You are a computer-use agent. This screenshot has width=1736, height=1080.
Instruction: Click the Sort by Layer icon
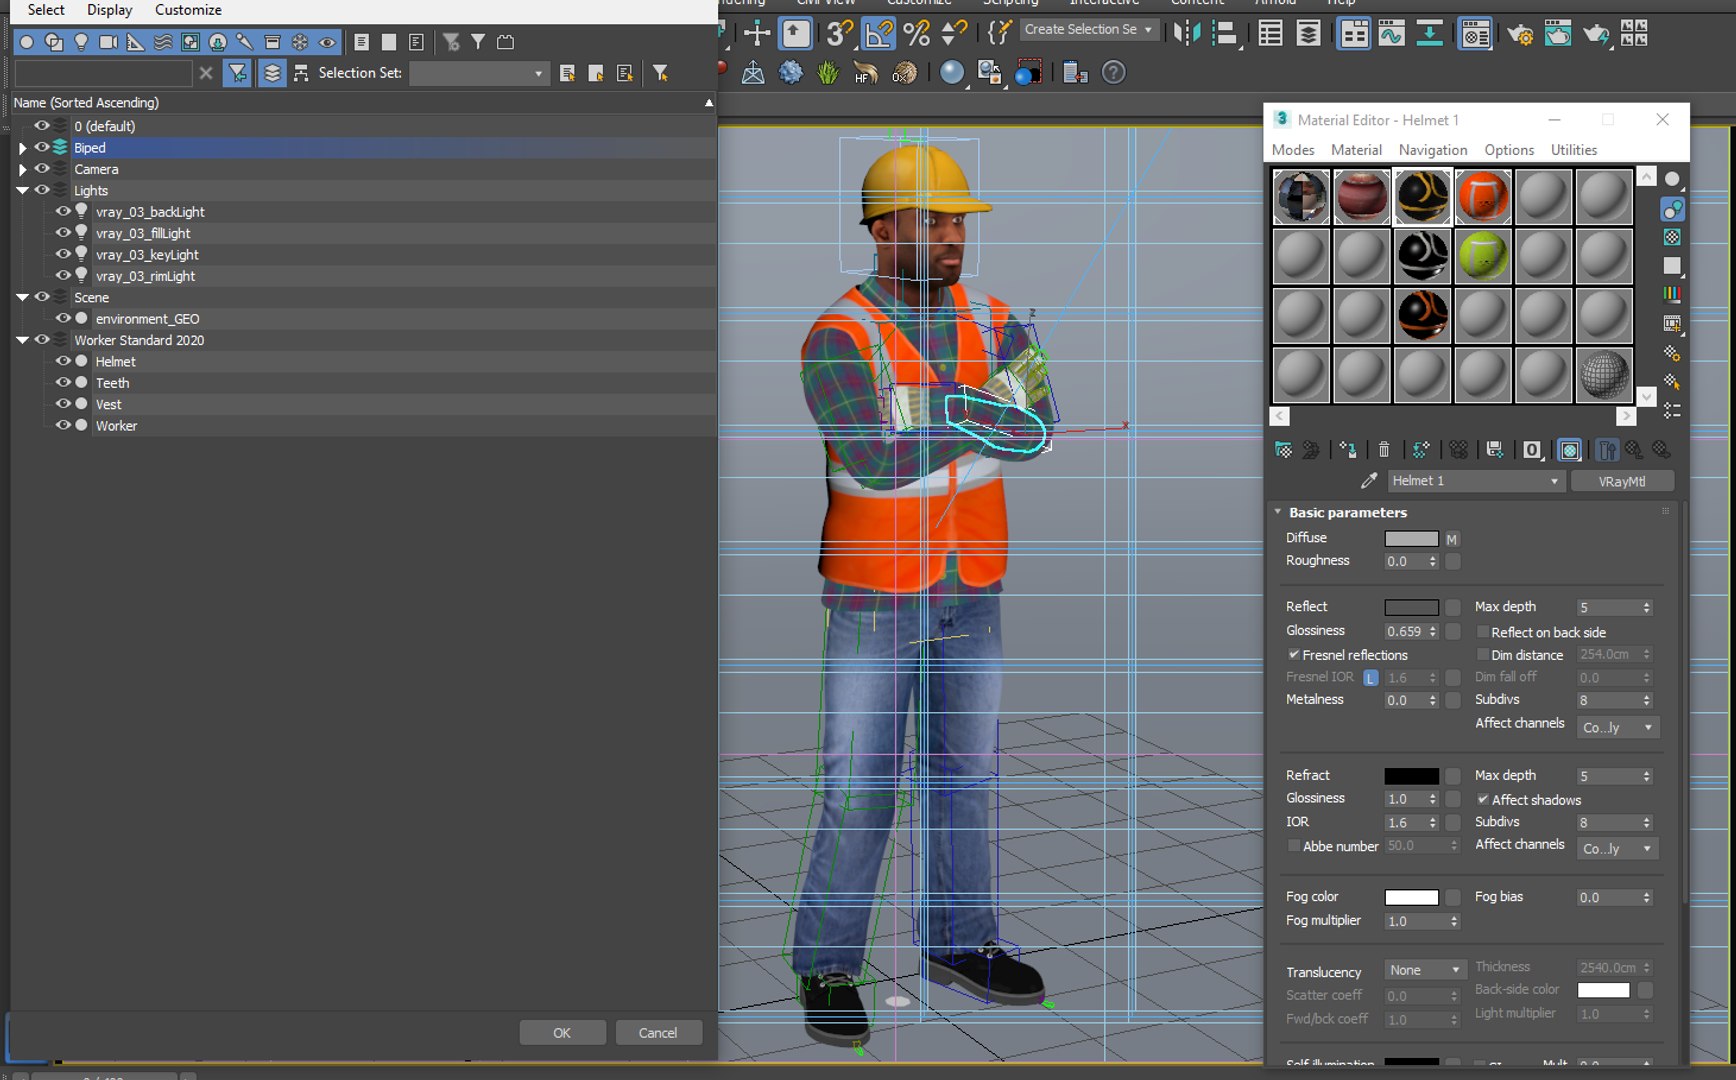272,73
